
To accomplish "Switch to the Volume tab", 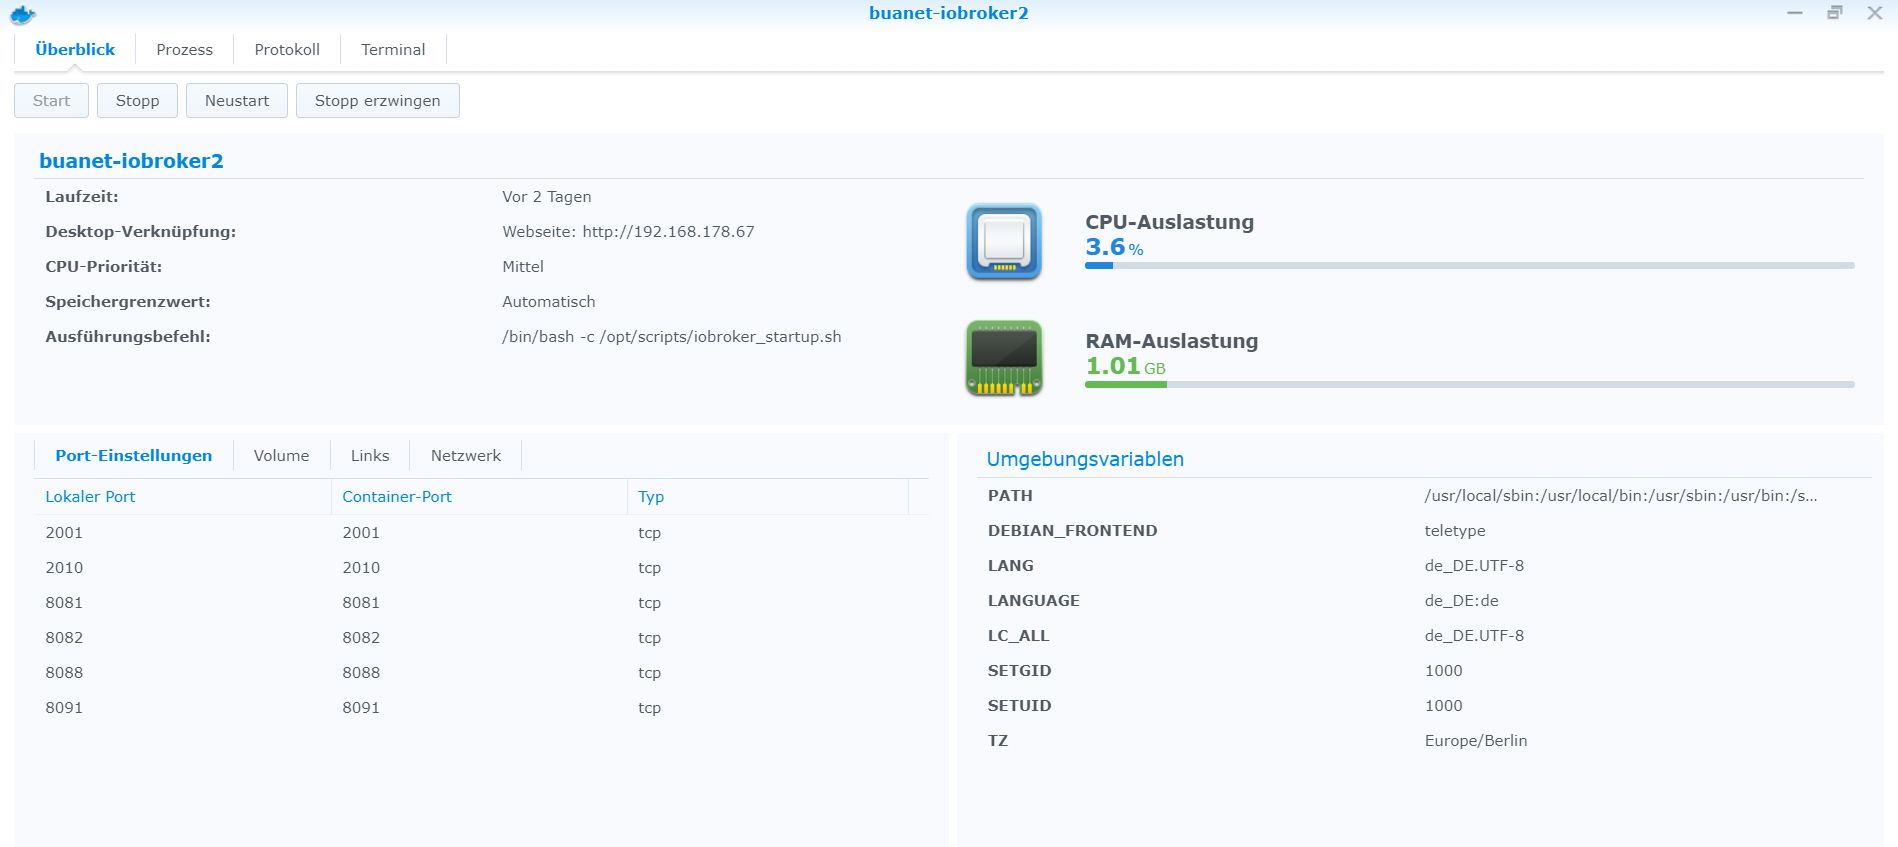I will tap(281, 455).
